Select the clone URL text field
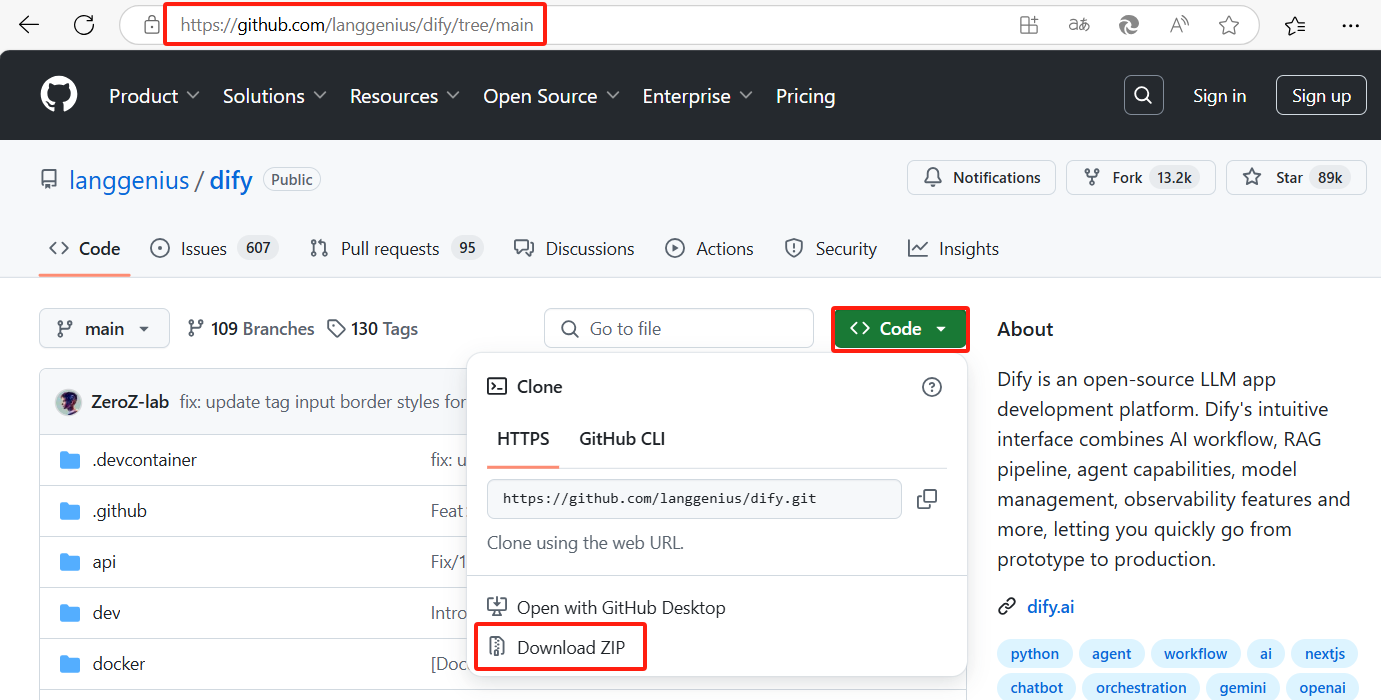 click(x=694, y=498)
